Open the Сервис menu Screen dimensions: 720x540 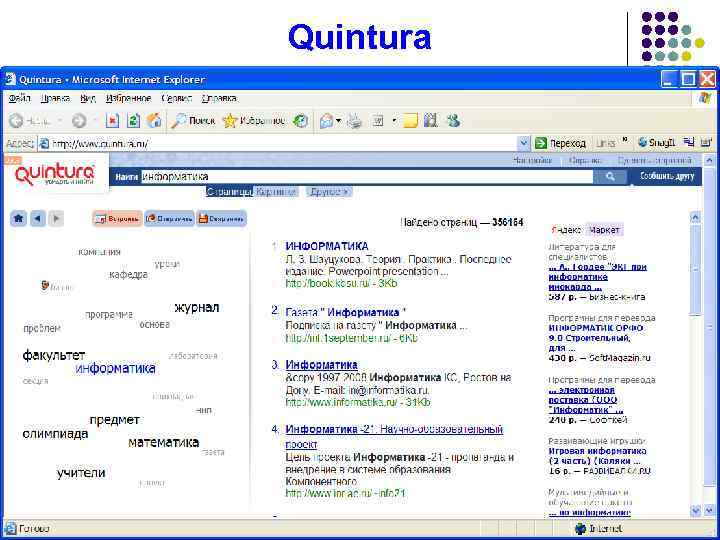[176, 98]
